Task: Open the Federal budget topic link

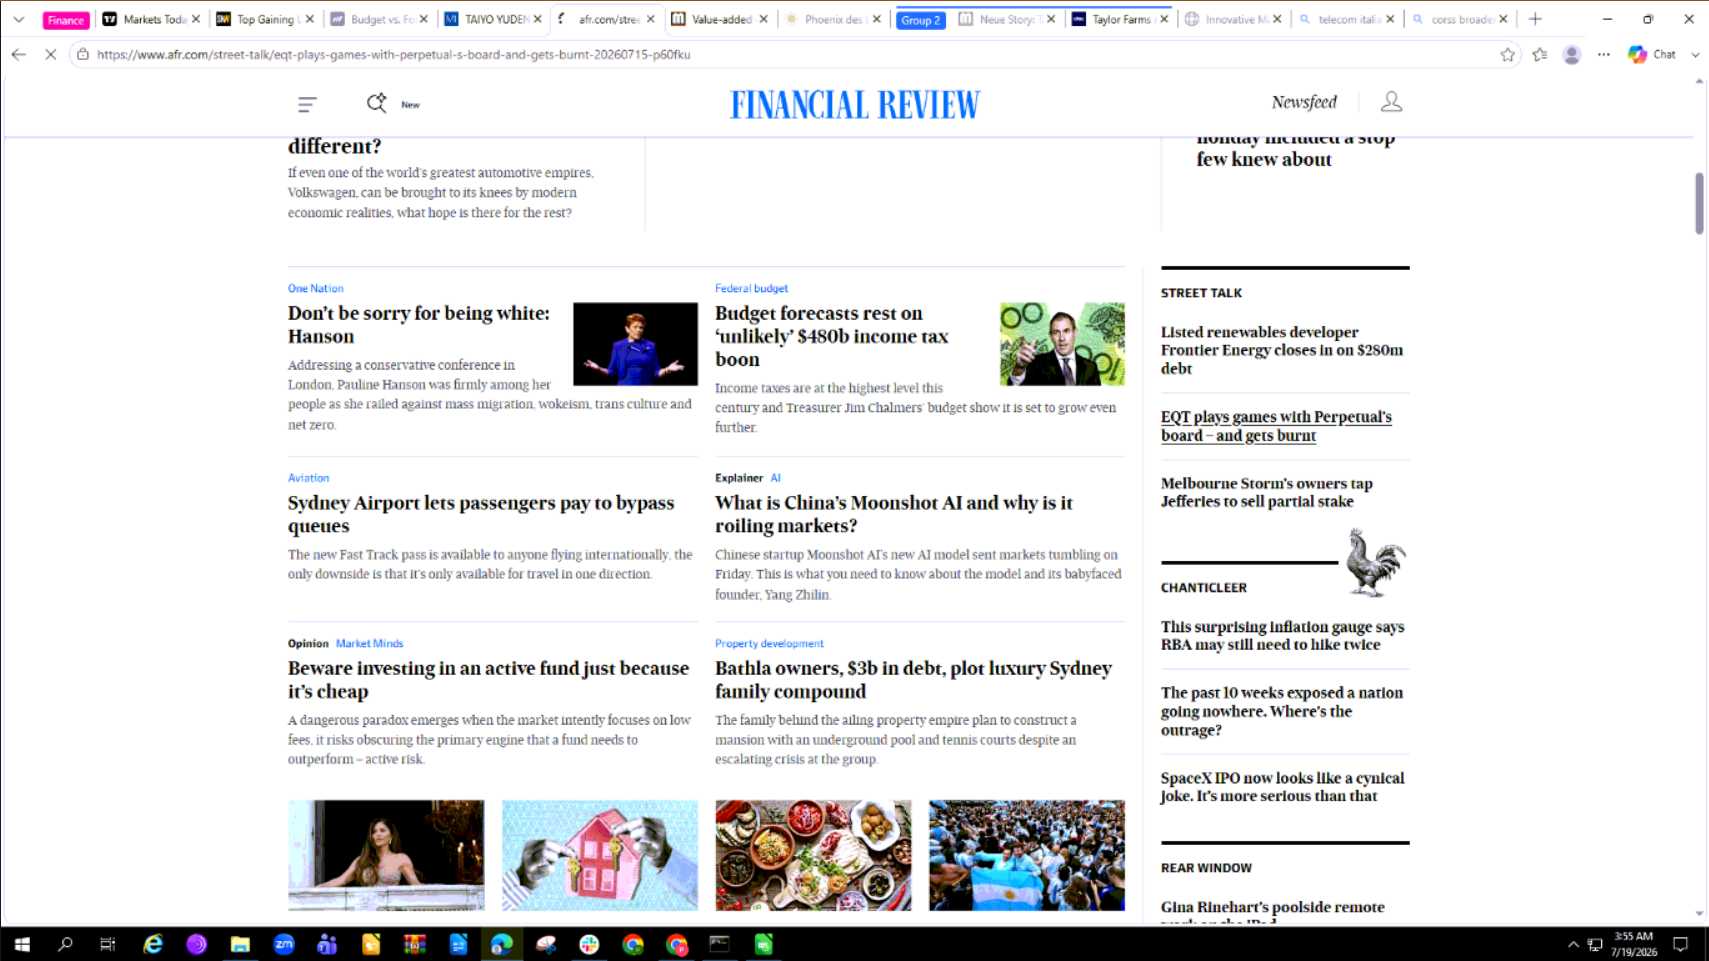Action: [751, 288]
